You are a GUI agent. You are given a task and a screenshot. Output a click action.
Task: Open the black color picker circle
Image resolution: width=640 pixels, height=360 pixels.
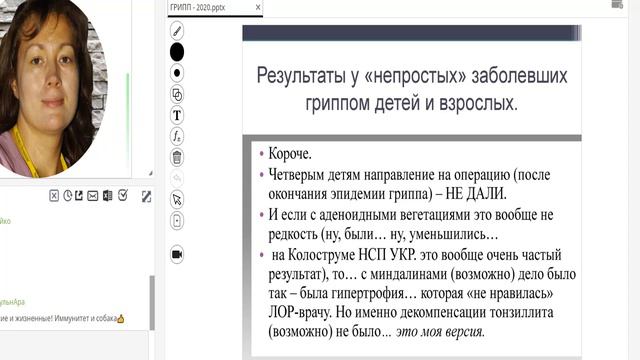(177, 52)
